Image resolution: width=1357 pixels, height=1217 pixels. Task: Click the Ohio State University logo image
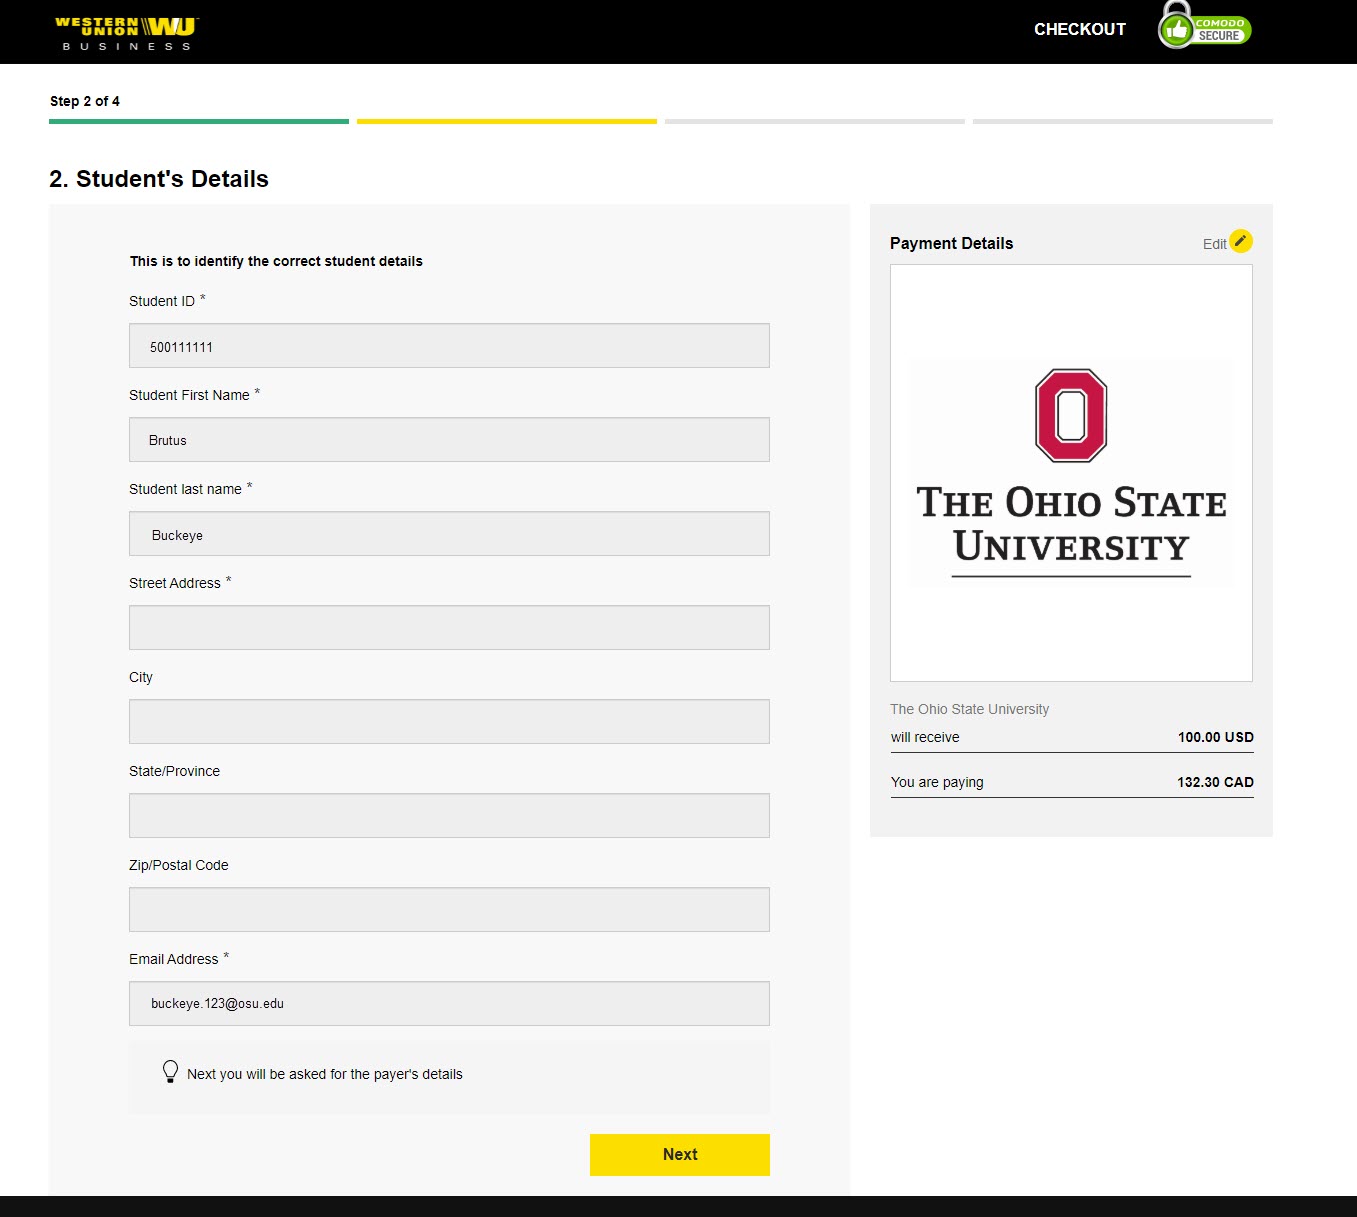click(x=1071, y=473)
